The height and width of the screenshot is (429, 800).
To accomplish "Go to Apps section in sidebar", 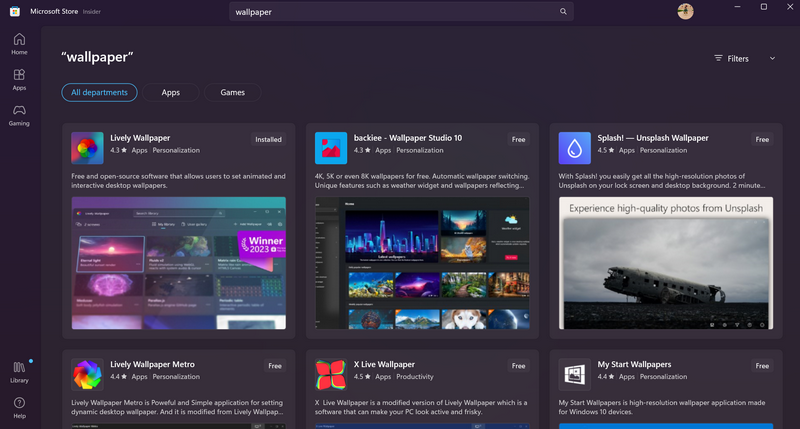I will pos(19,80).
